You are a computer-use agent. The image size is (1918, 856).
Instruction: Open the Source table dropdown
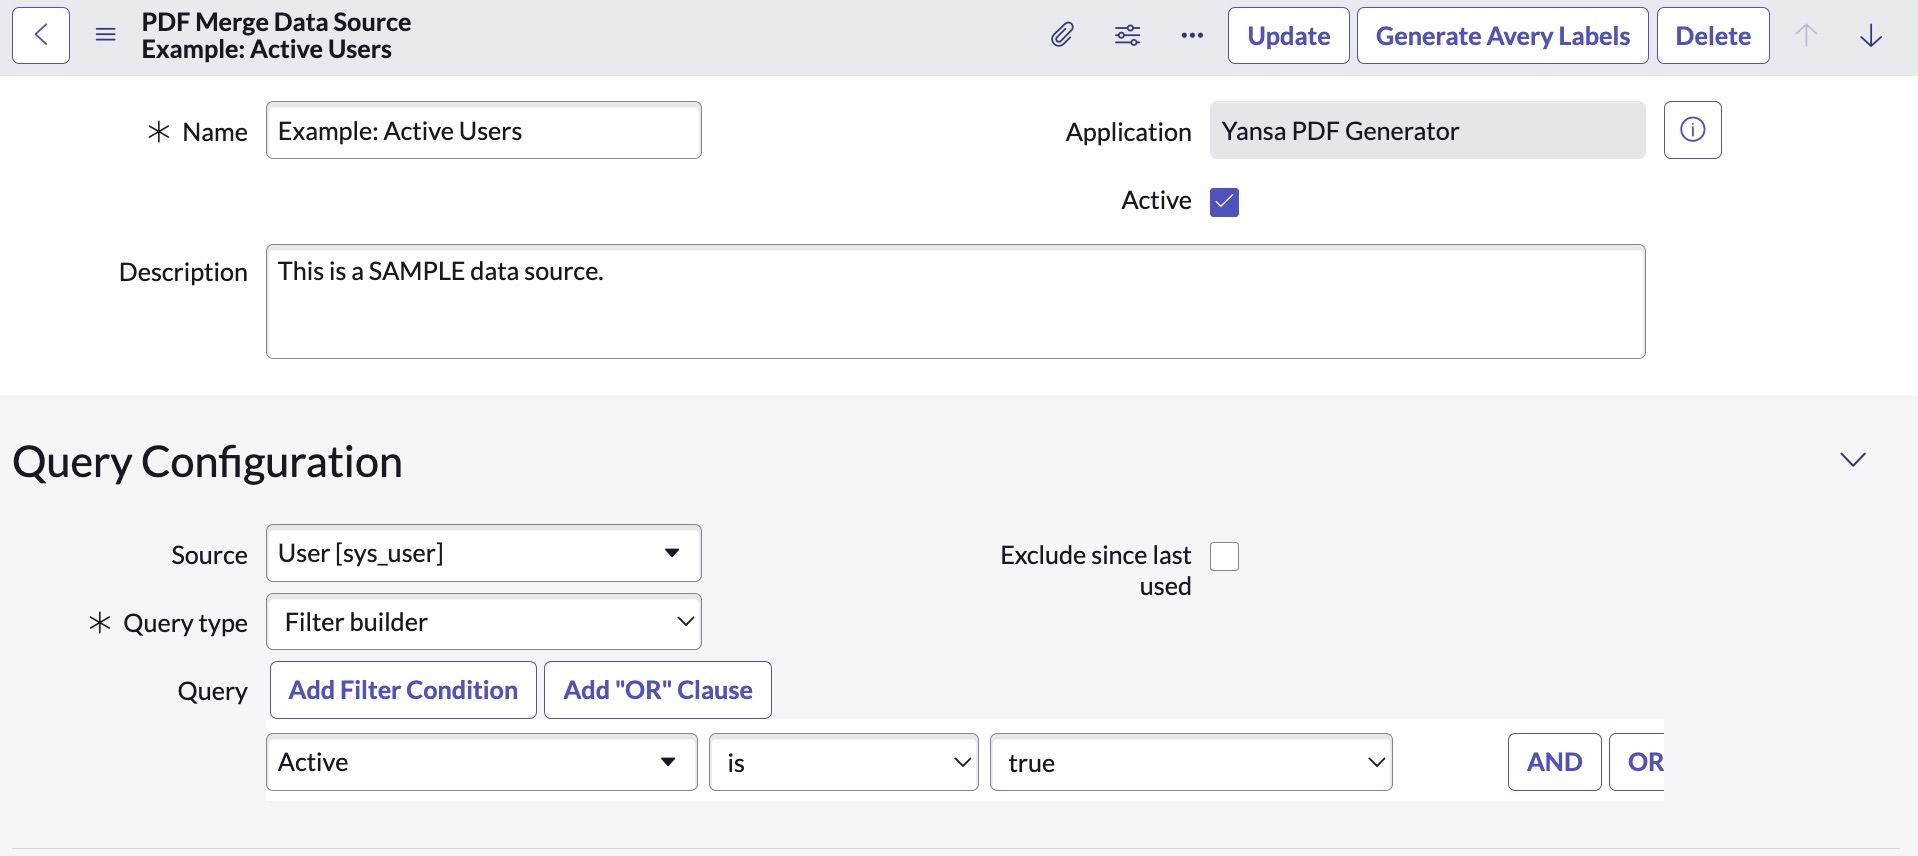(x=483, y=553)
